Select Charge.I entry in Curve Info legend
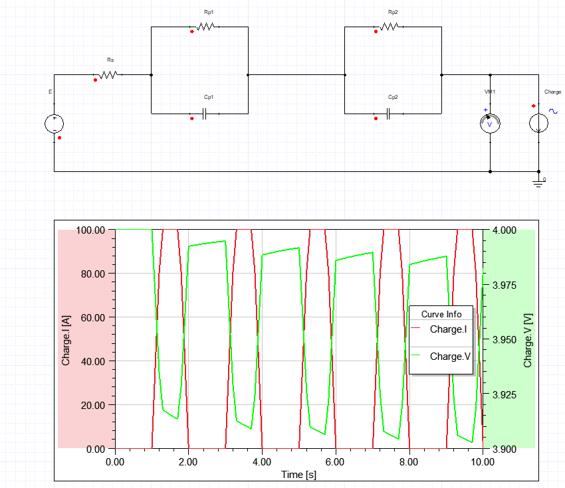This screenshot has width=565, height=488. (x=448, y=329)
